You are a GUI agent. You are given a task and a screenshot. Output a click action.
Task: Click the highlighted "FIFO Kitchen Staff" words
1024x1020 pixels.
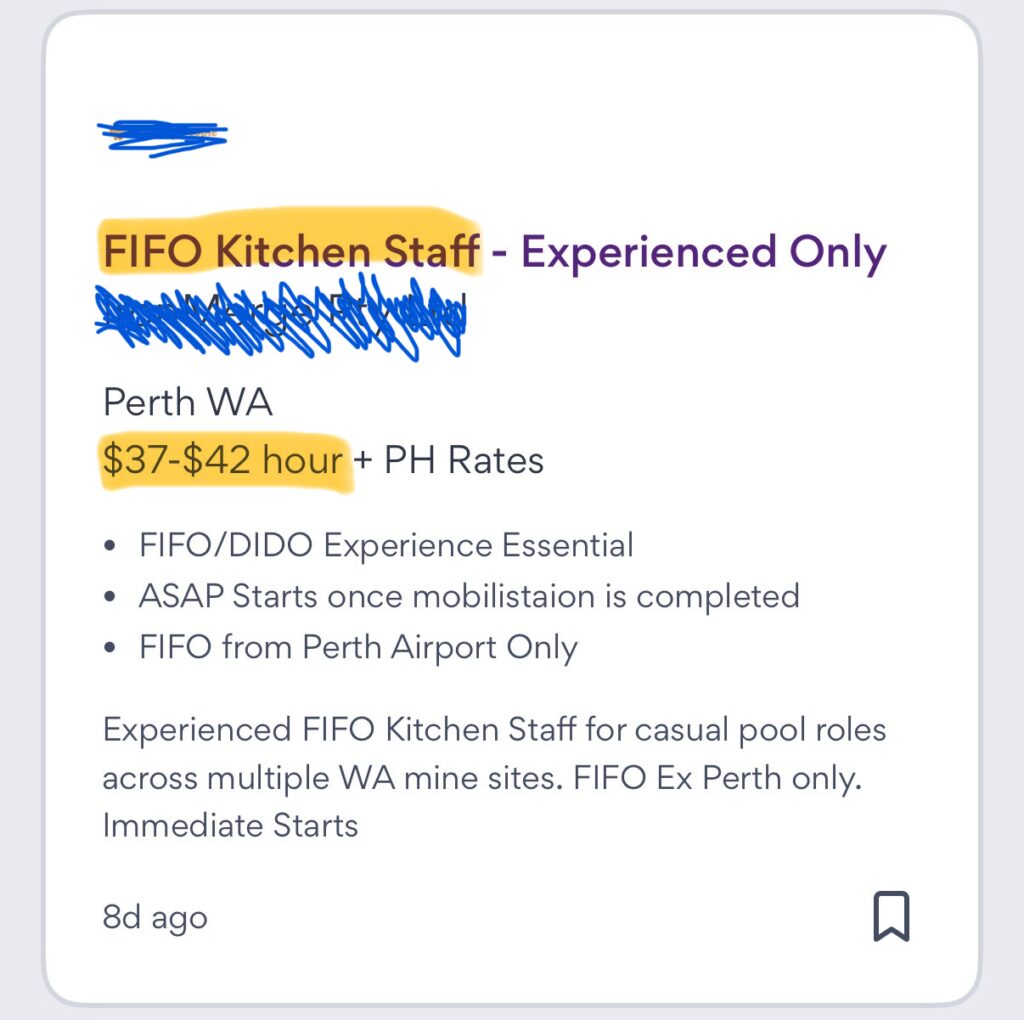(x=290, y=252)
